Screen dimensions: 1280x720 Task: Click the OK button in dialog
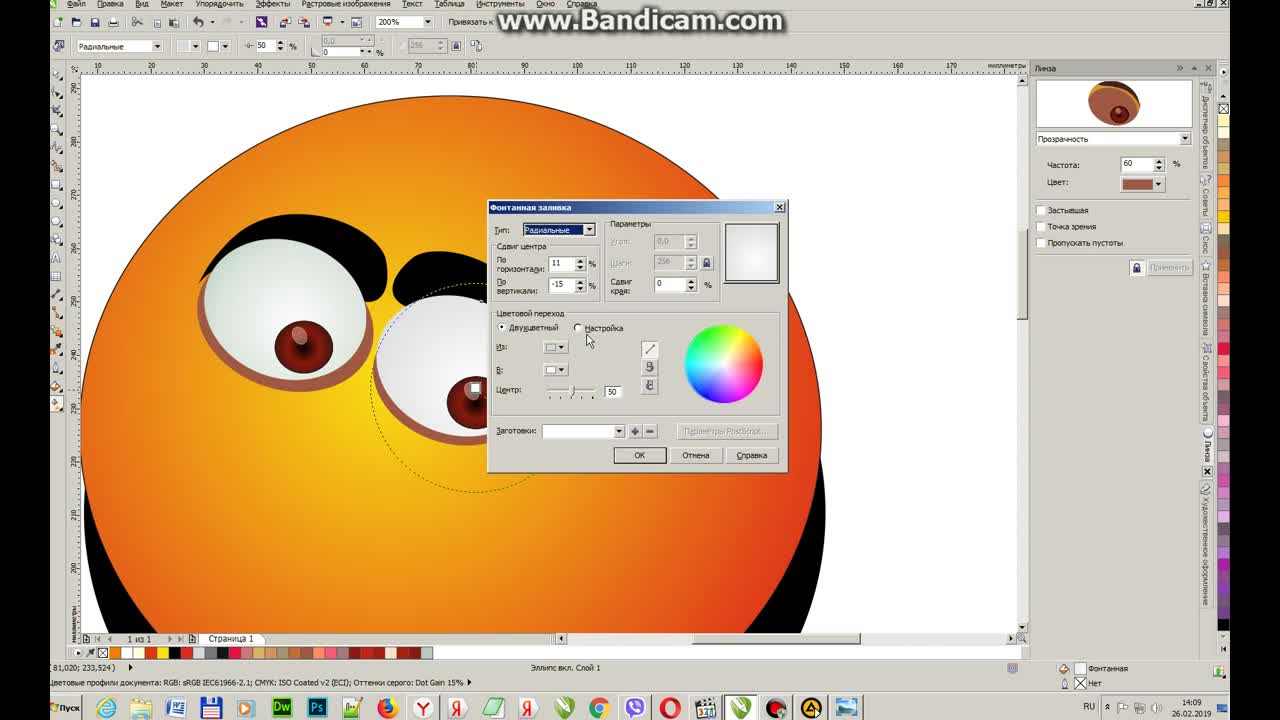[x=639, y=455]
